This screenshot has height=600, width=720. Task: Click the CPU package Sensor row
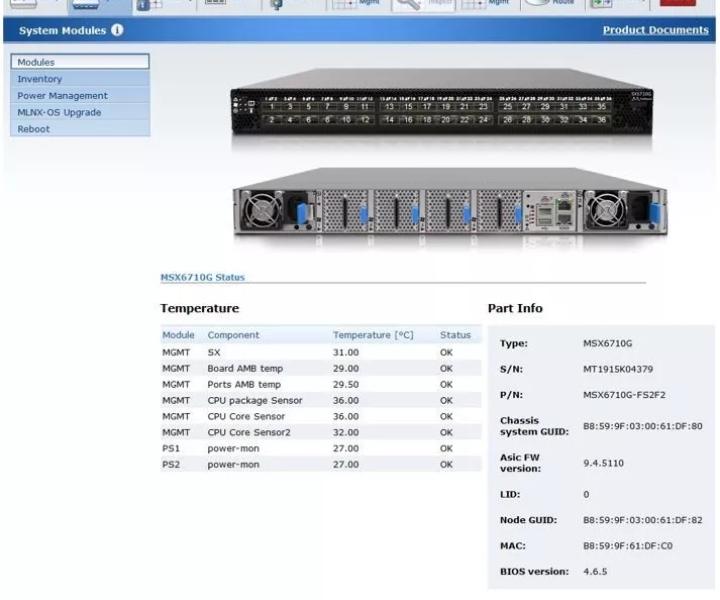[321, 401]
